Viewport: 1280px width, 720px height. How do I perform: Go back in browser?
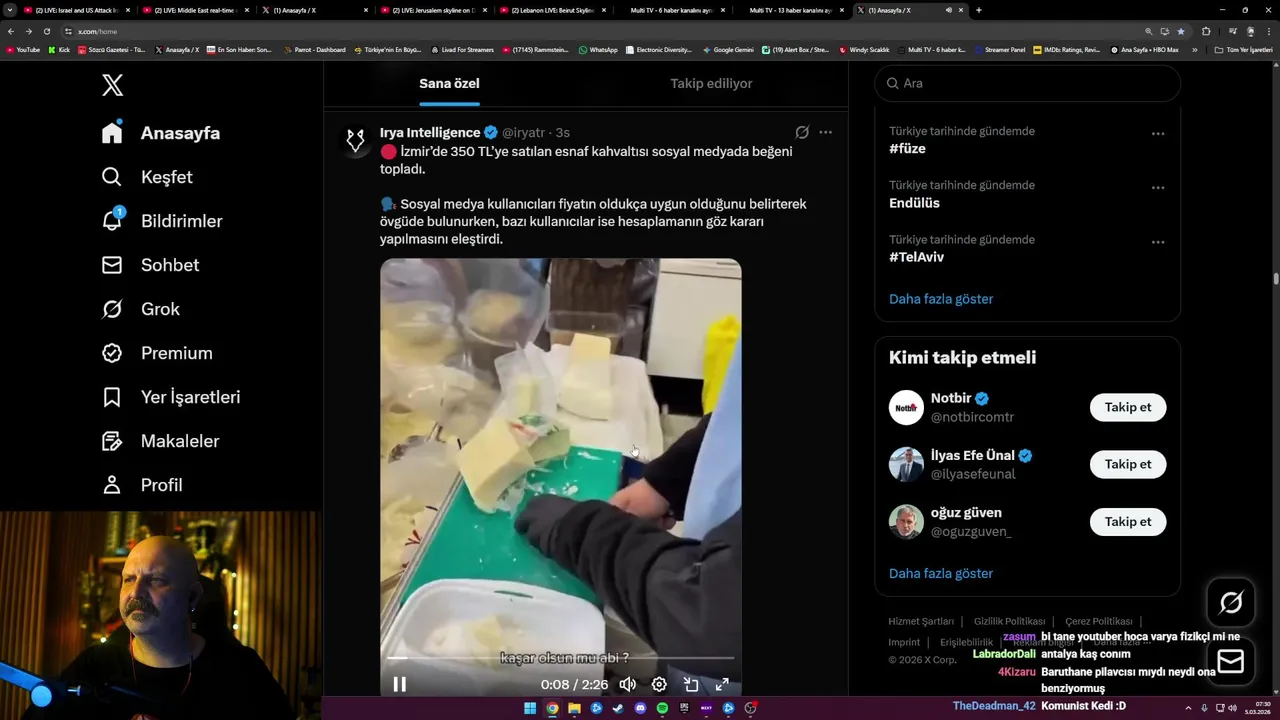(11, 31)
